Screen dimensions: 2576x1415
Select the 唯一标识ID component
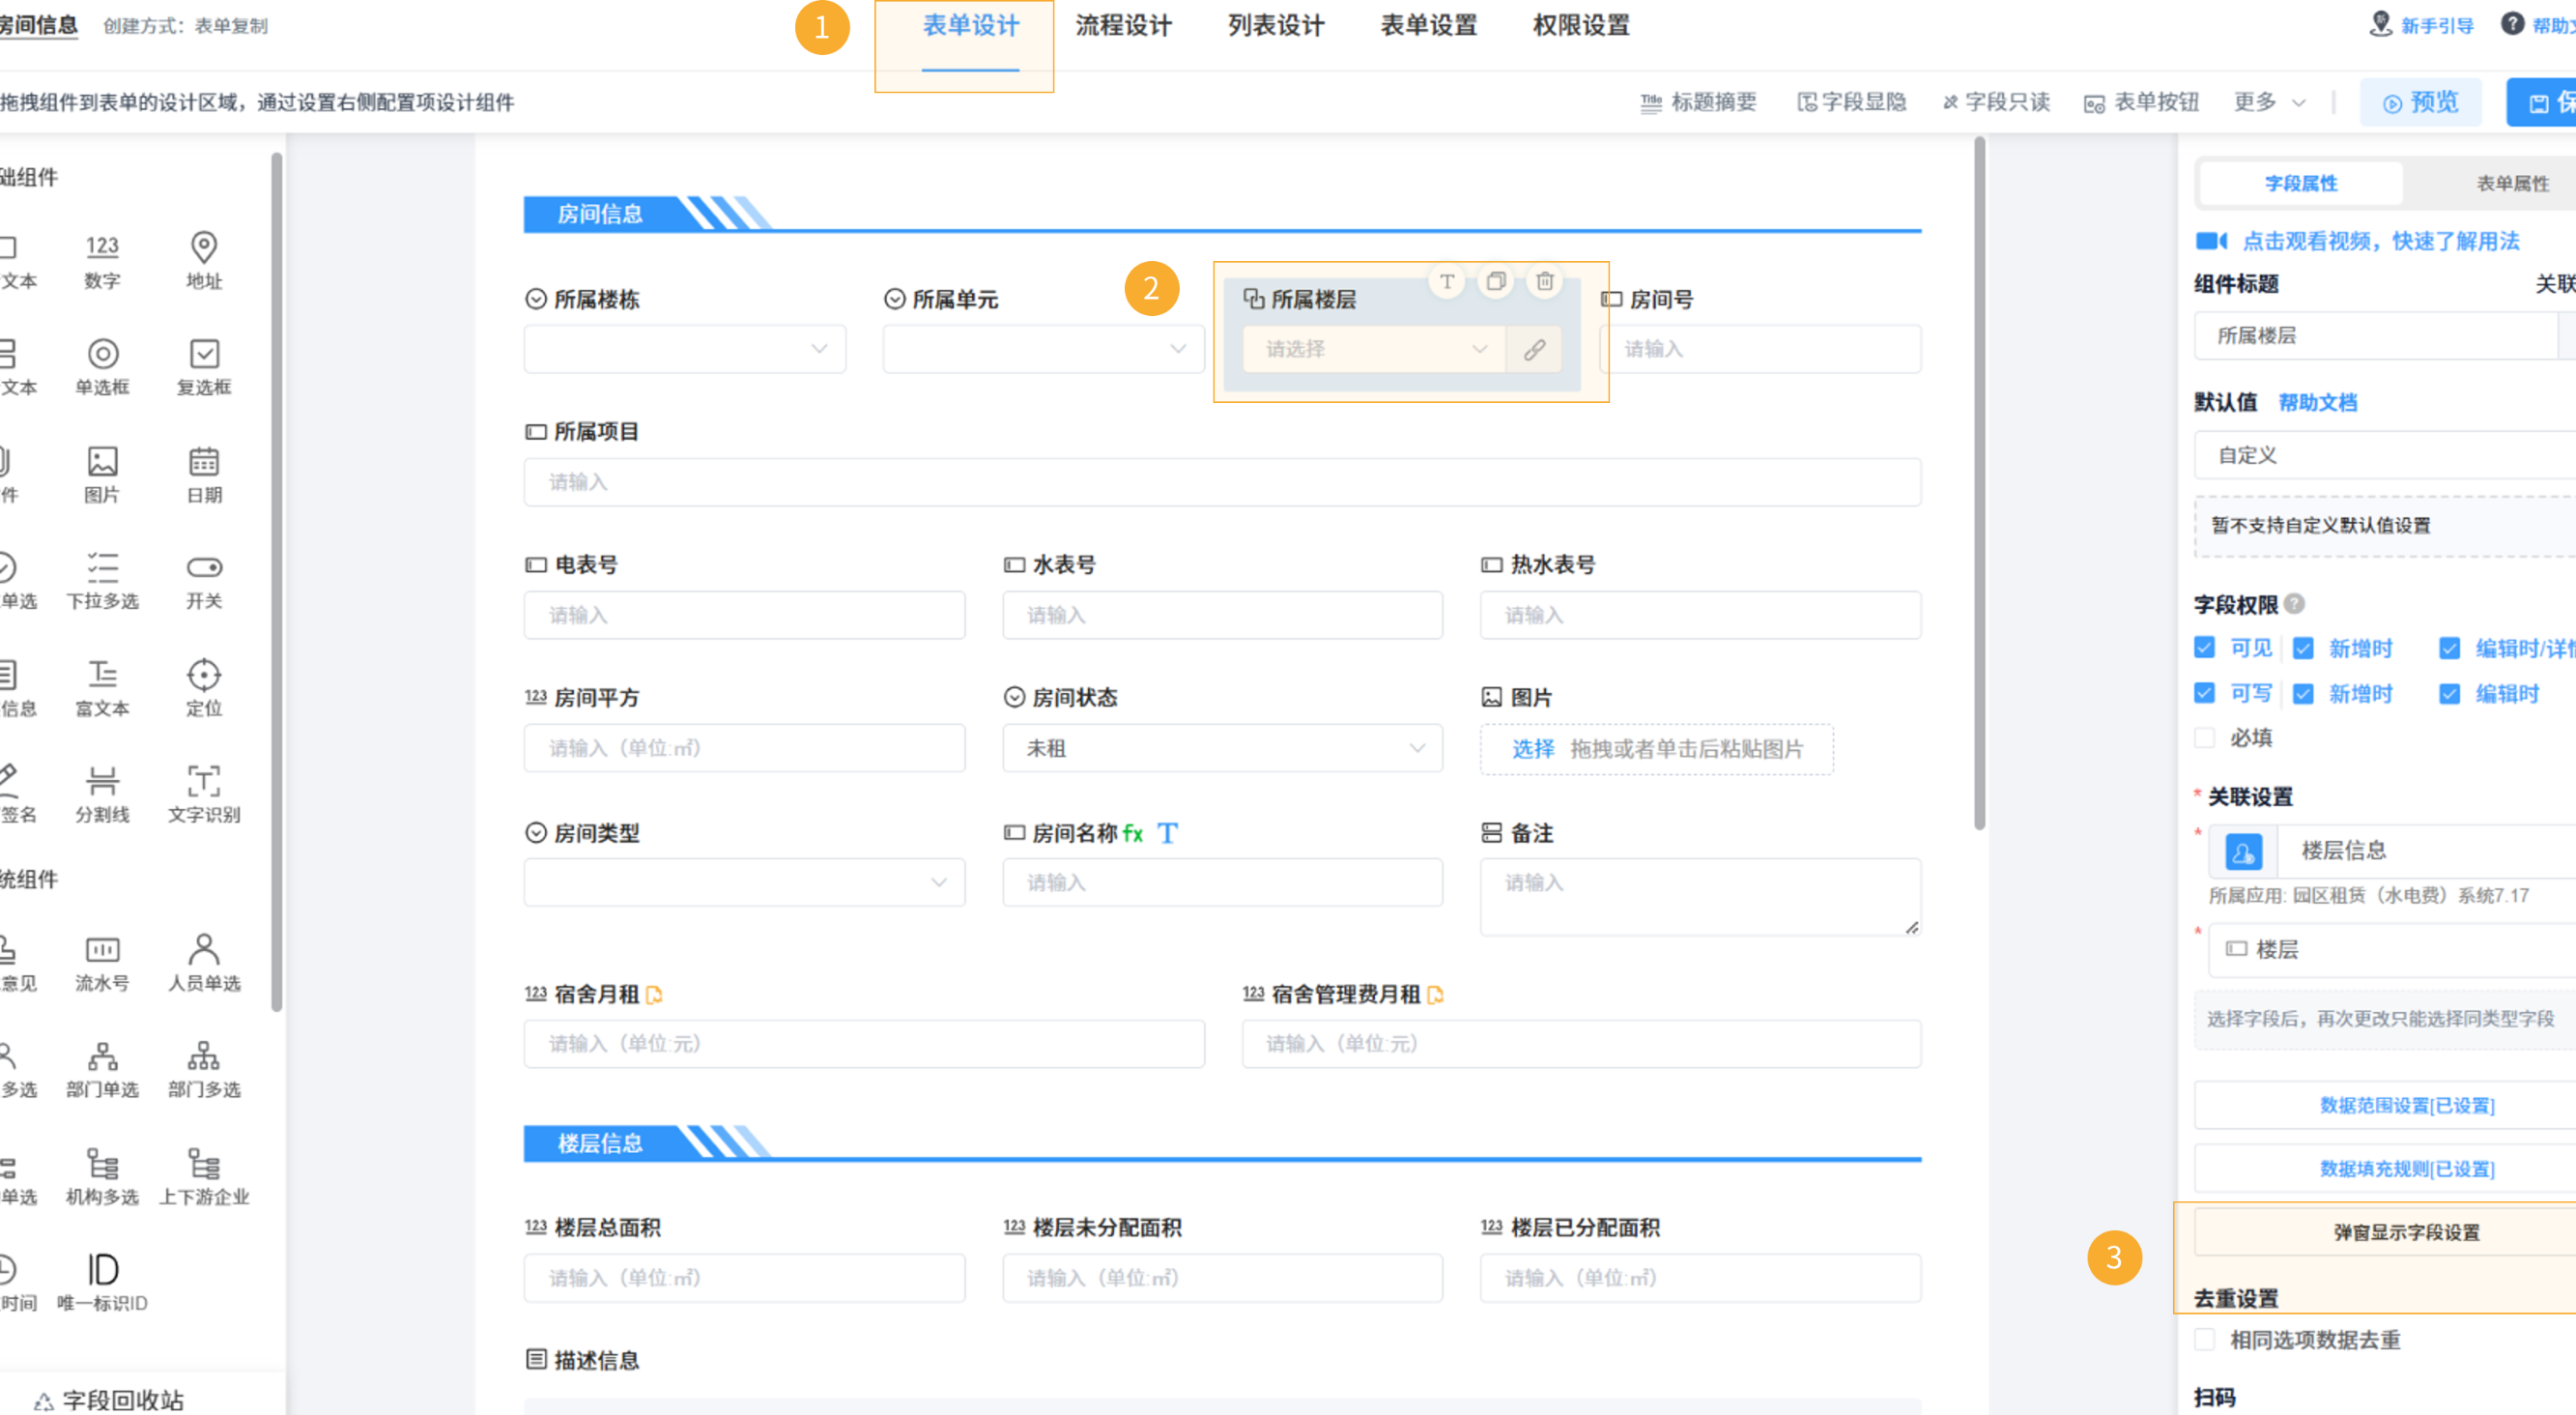[102, 1283]
